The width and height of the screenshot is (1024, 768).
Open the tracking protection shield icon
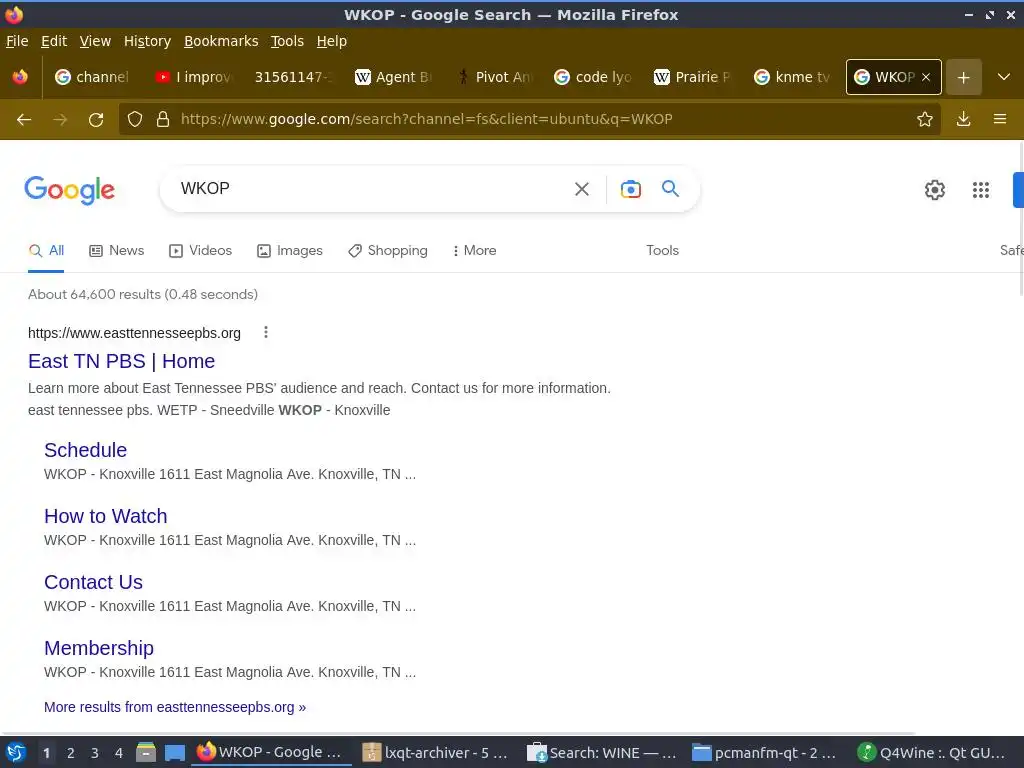coord(135,119)
